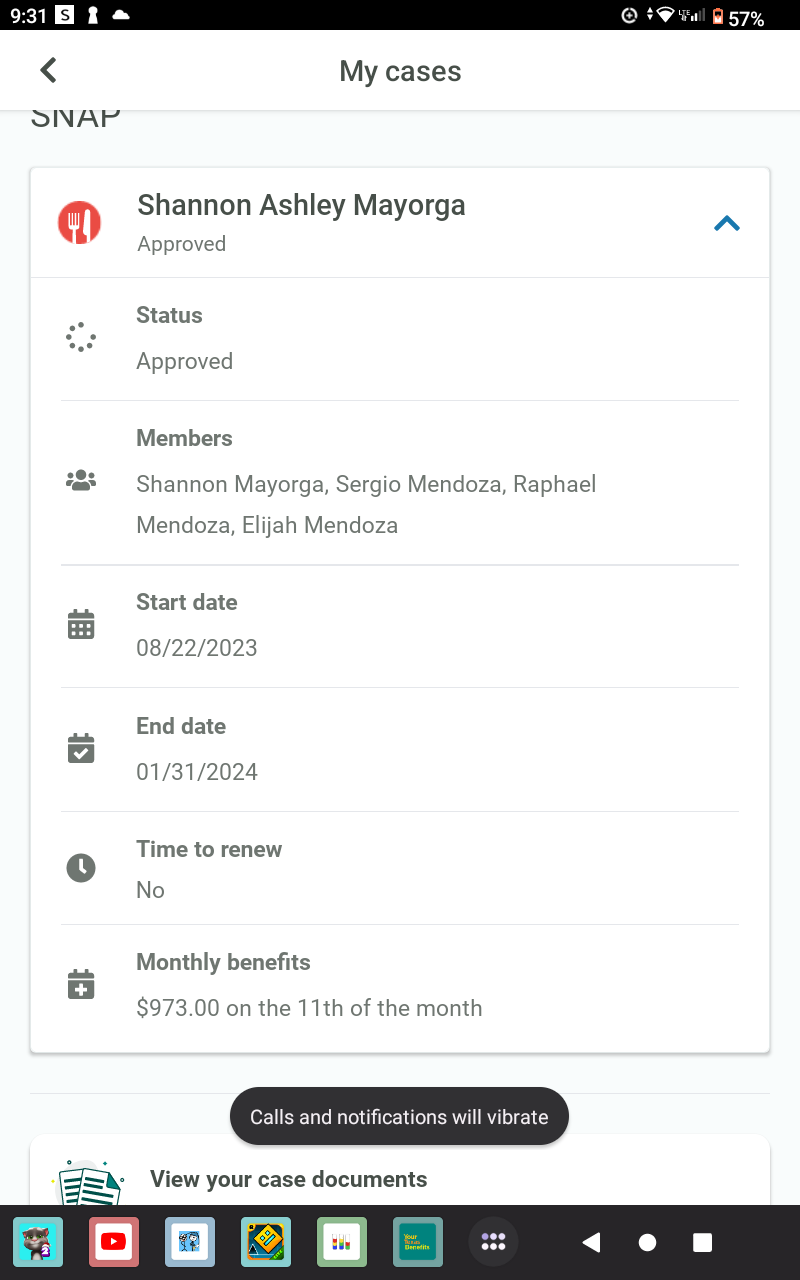Open recent apps with the square button

coord(703,1242)
